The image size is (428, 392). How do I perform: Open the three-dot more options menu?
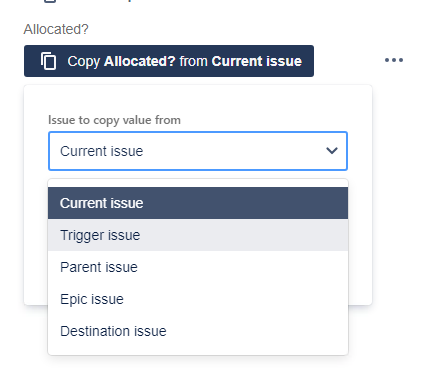[x=394, y=60]
